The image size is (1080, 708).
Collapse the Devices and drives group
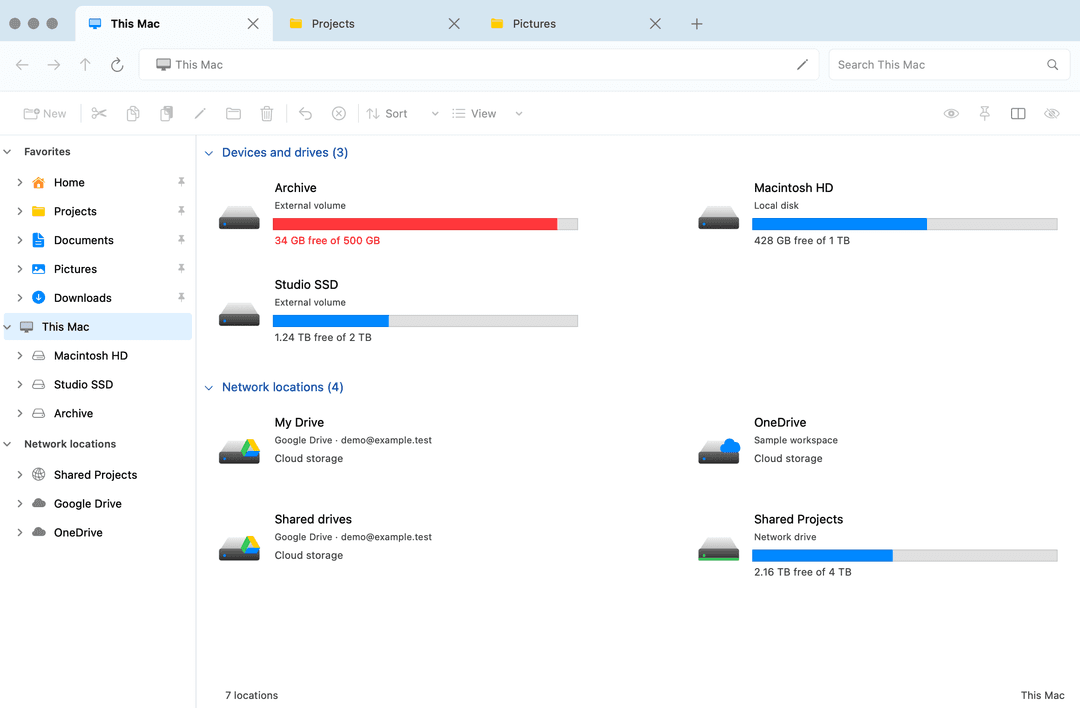click(209, 153)
